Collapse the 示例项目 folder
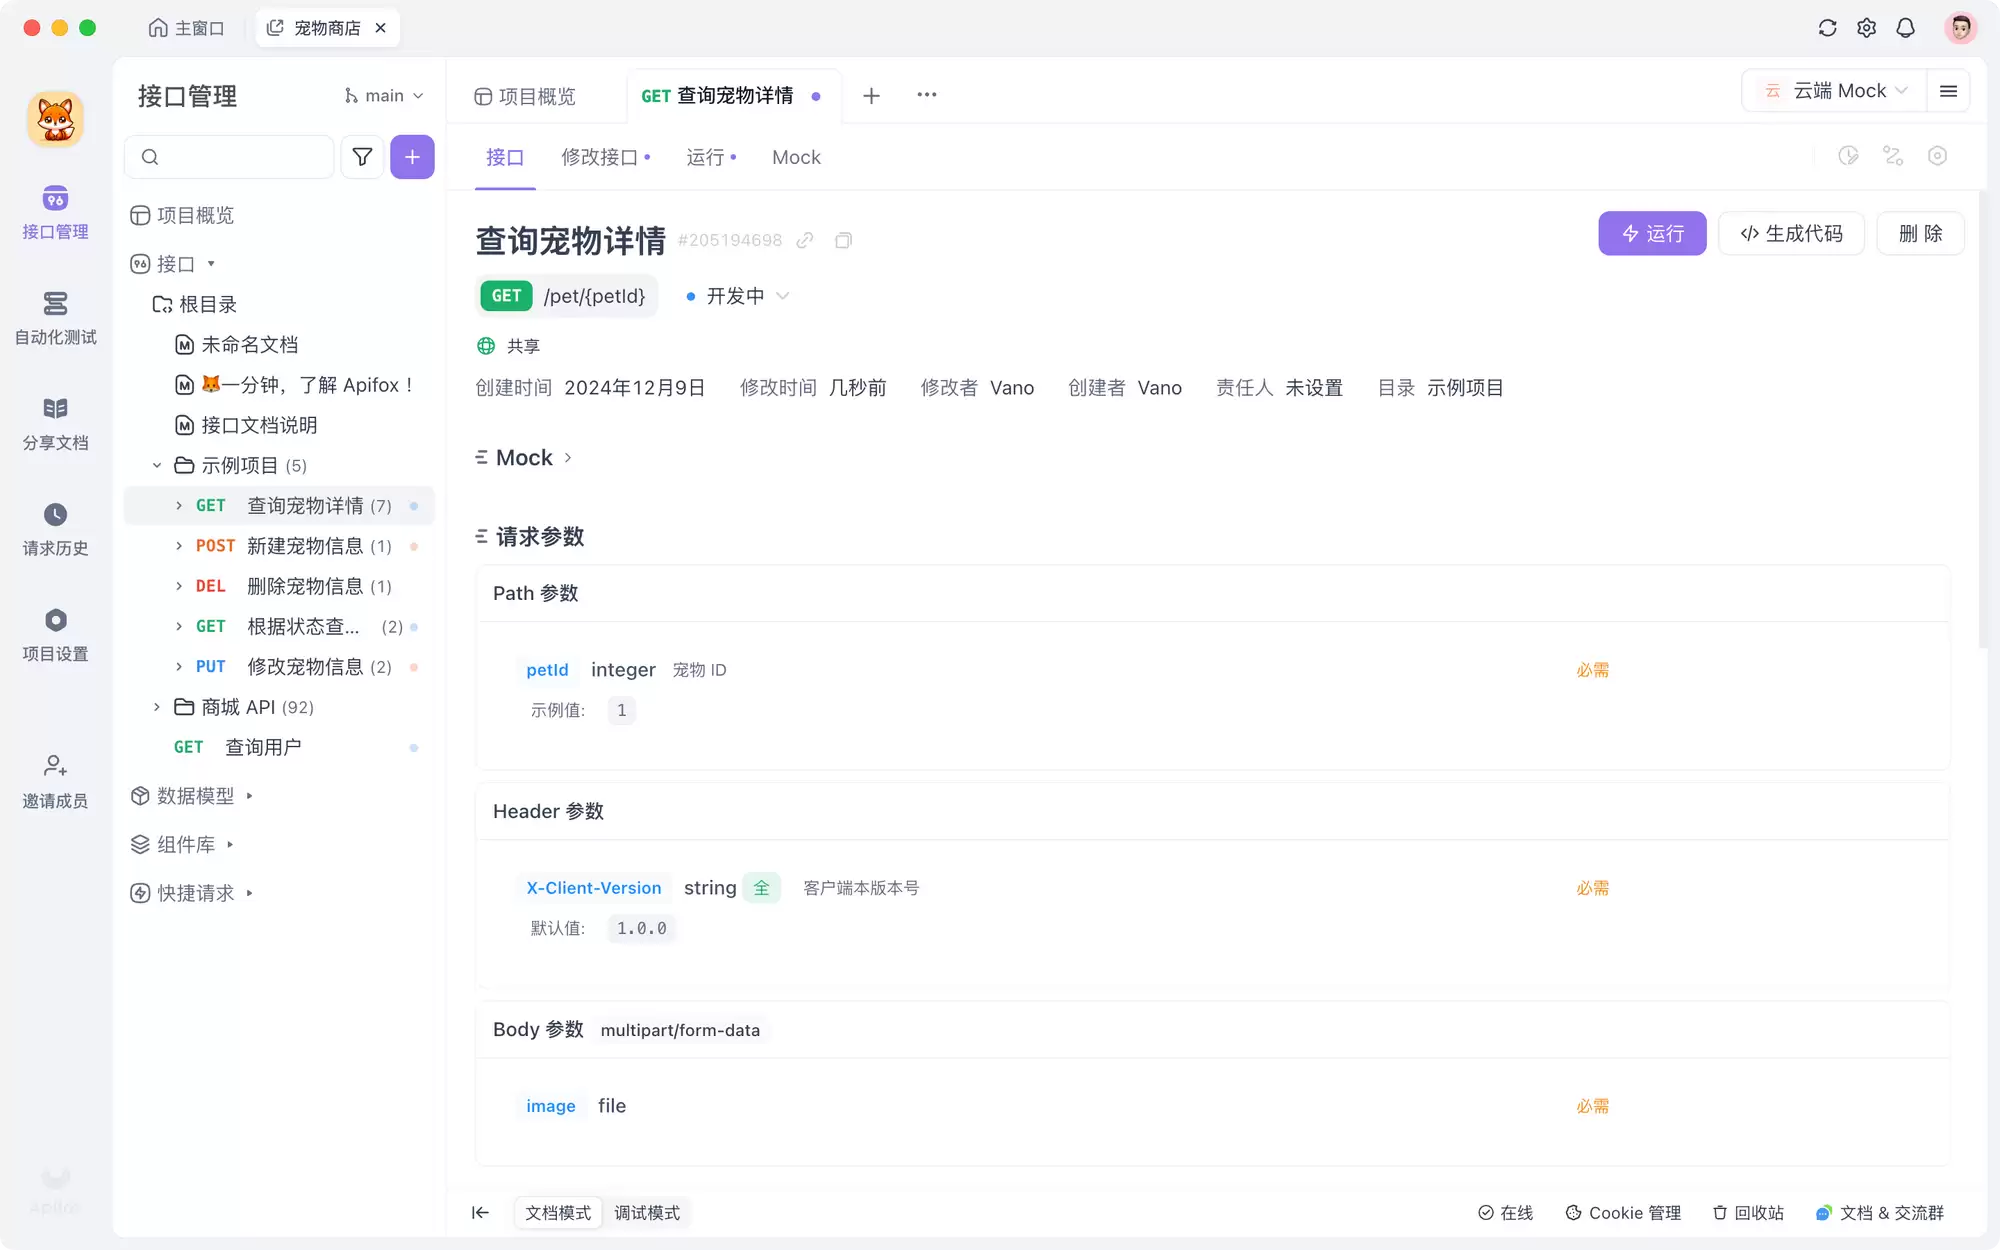The height and width of the screenshot is (1250, 2000). pos(157,466)
